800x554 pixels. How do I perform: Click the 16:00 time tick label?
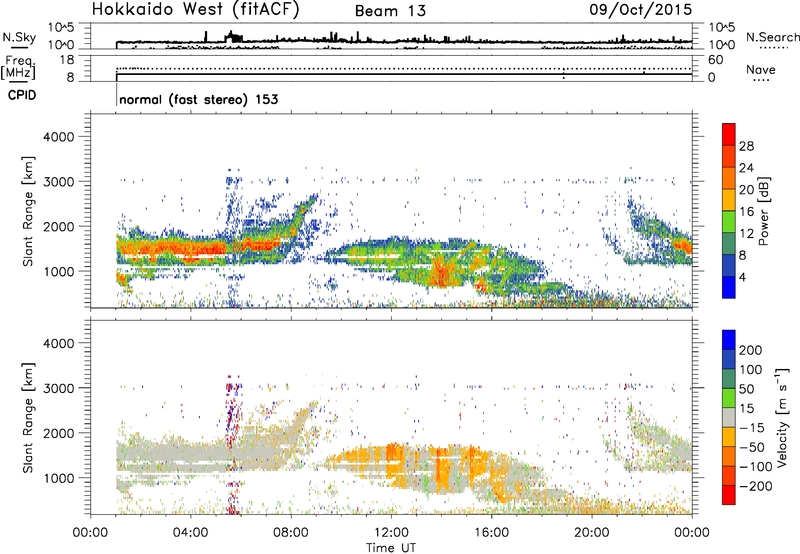pyautogui.click(x=491, y=533)
